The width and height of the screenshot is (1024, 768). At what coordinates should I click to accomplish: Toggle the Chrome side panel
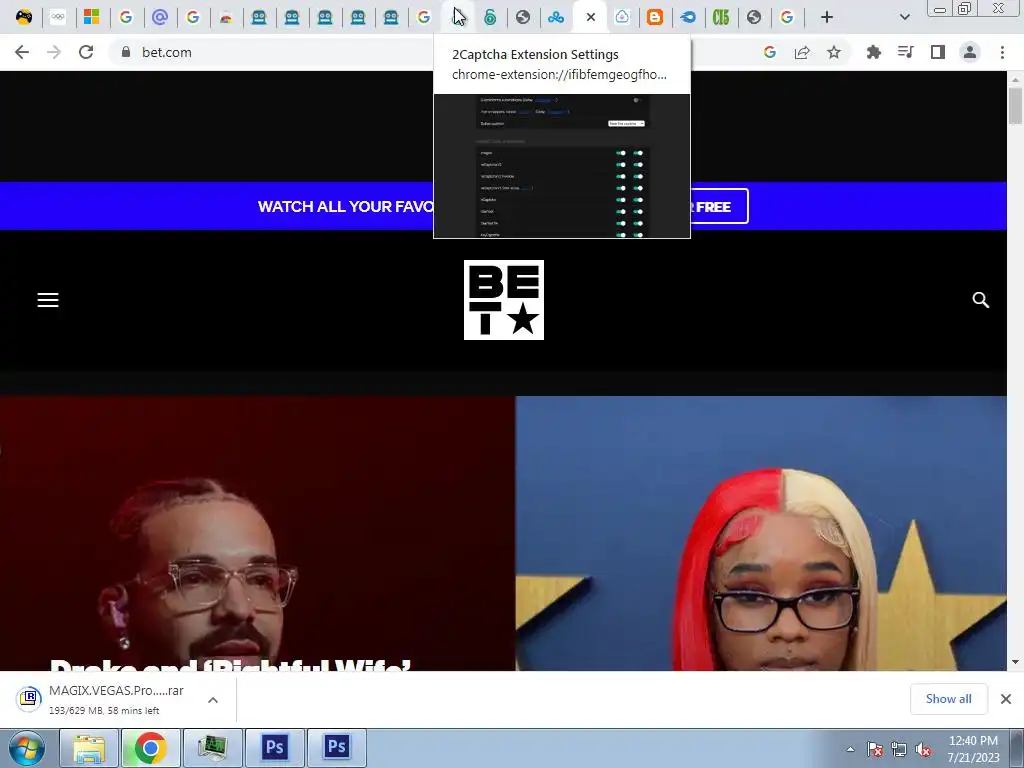click(x=938, y=52)
